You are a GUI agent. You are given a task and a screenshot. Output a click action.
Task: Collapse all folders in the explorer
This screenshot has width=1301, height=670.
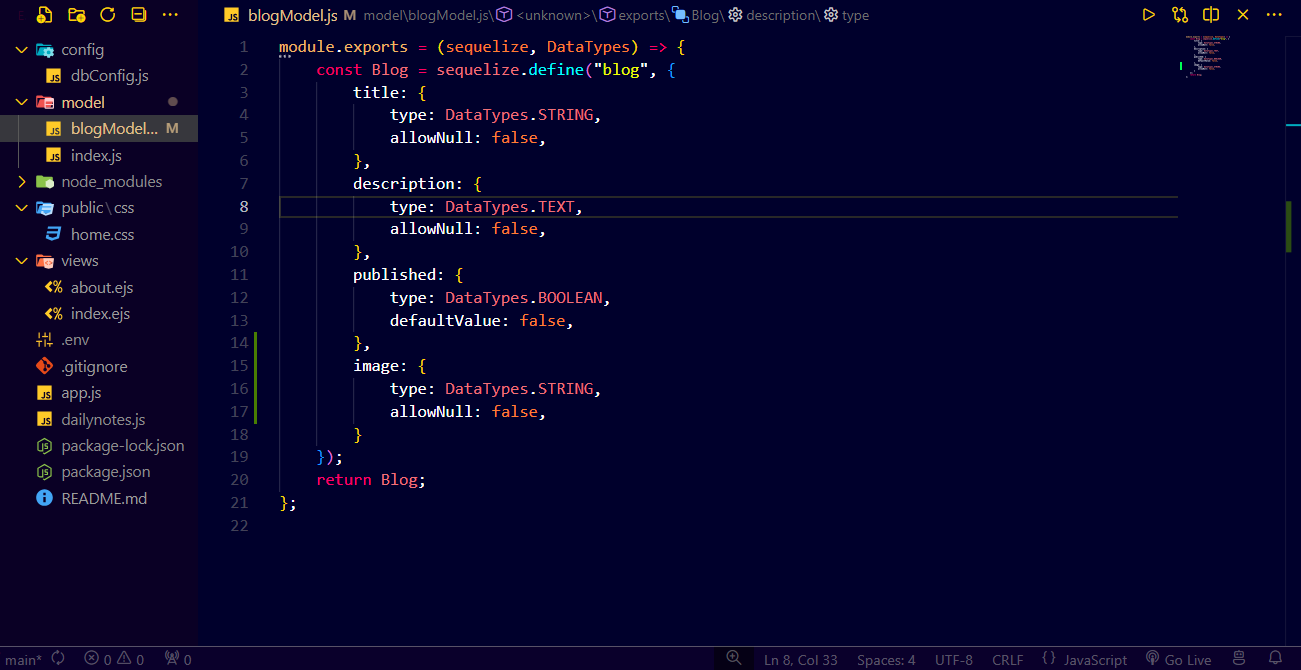point(139,15)
